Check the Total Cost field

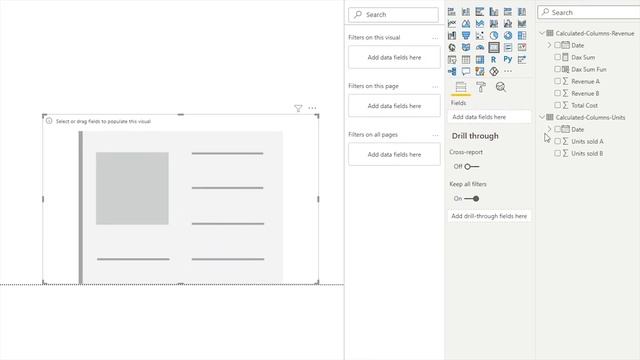(x=557, y=105)
